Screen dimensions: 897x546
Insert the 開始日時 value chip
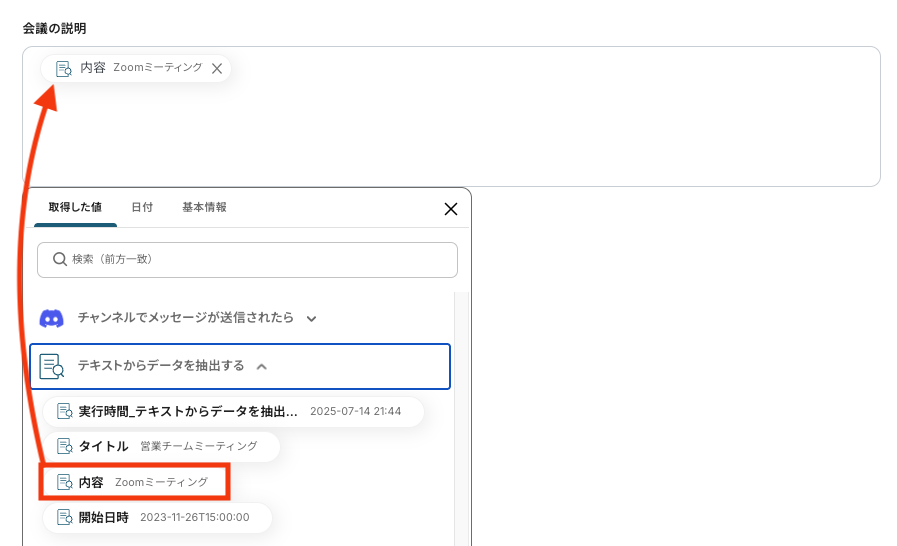(157, 517)
